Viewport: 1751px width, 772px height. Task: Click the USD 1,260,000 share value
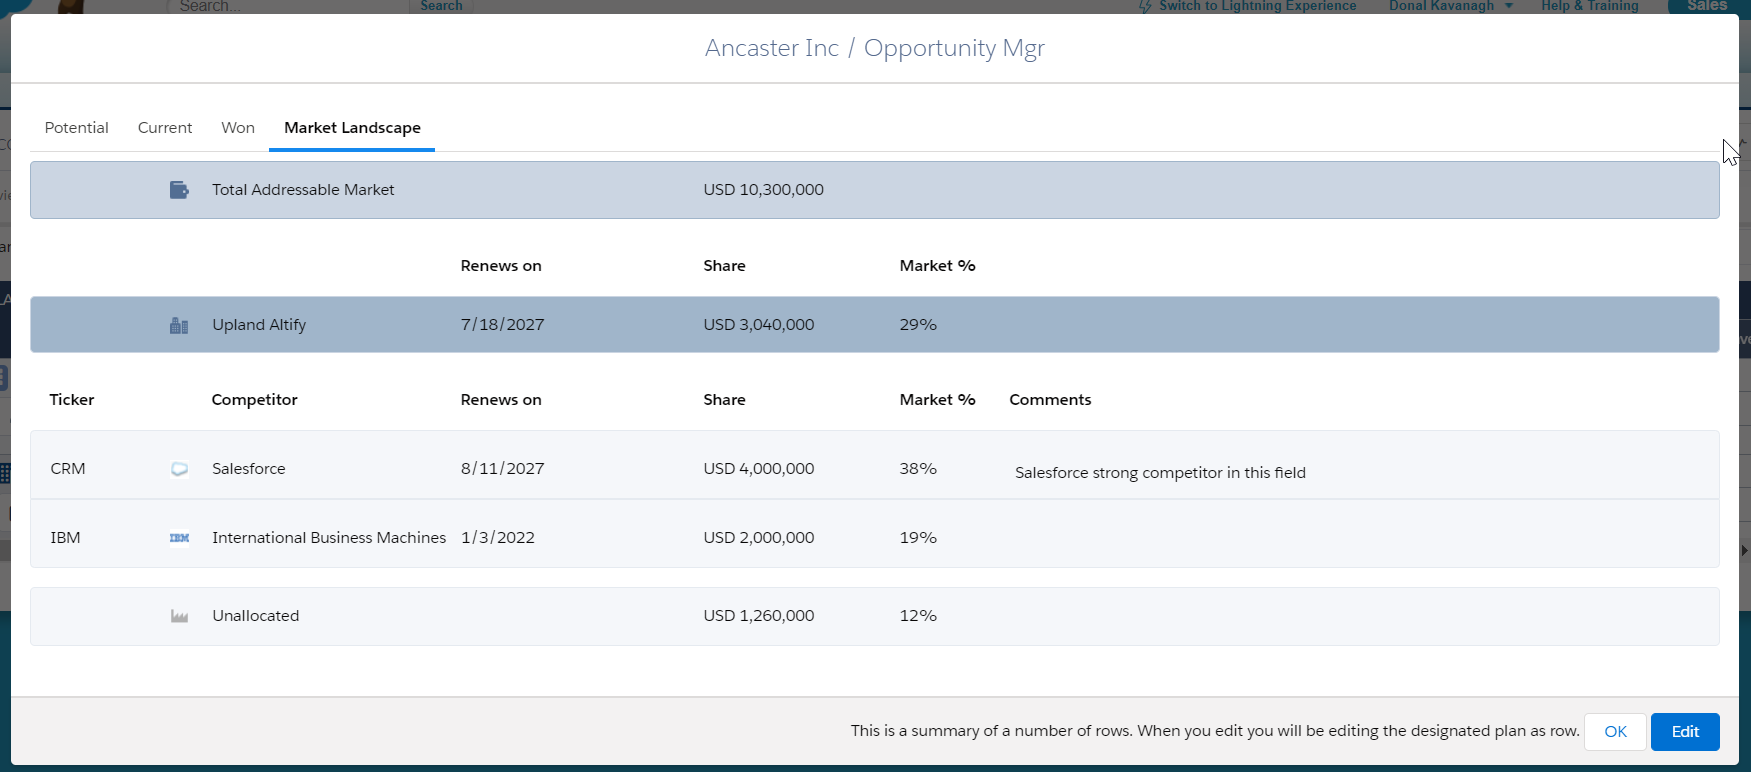point(758,616)
